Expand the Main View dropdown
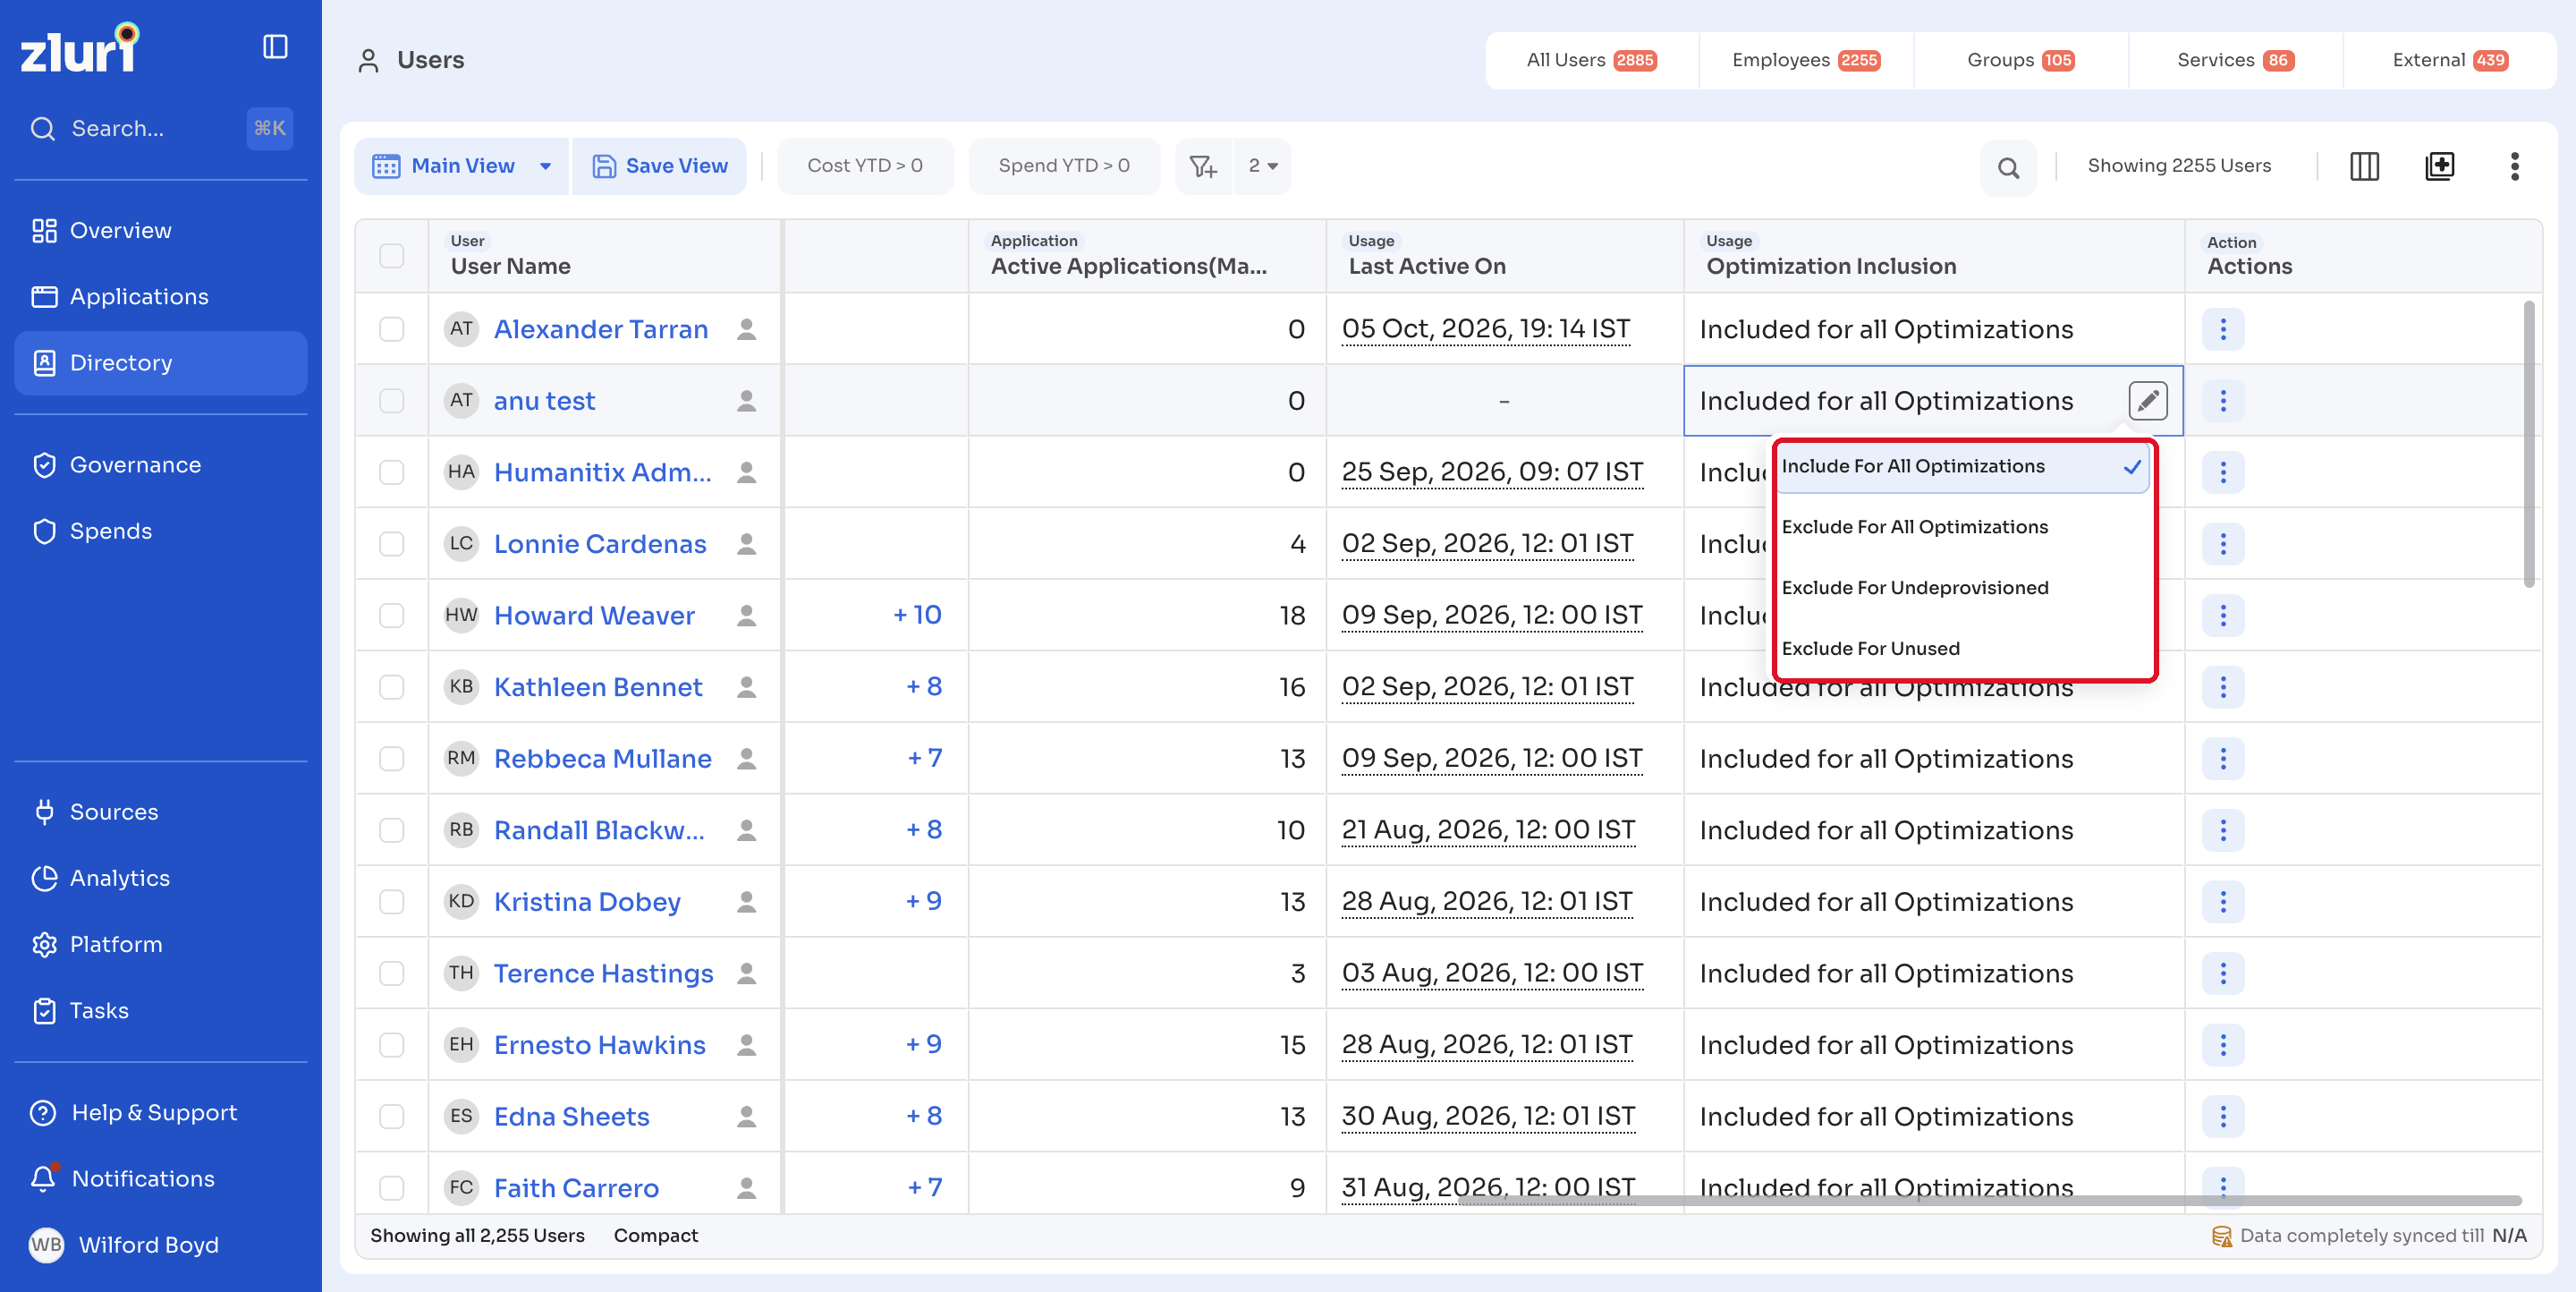Screen dimensions: 2576x1292 coord(461,166)
